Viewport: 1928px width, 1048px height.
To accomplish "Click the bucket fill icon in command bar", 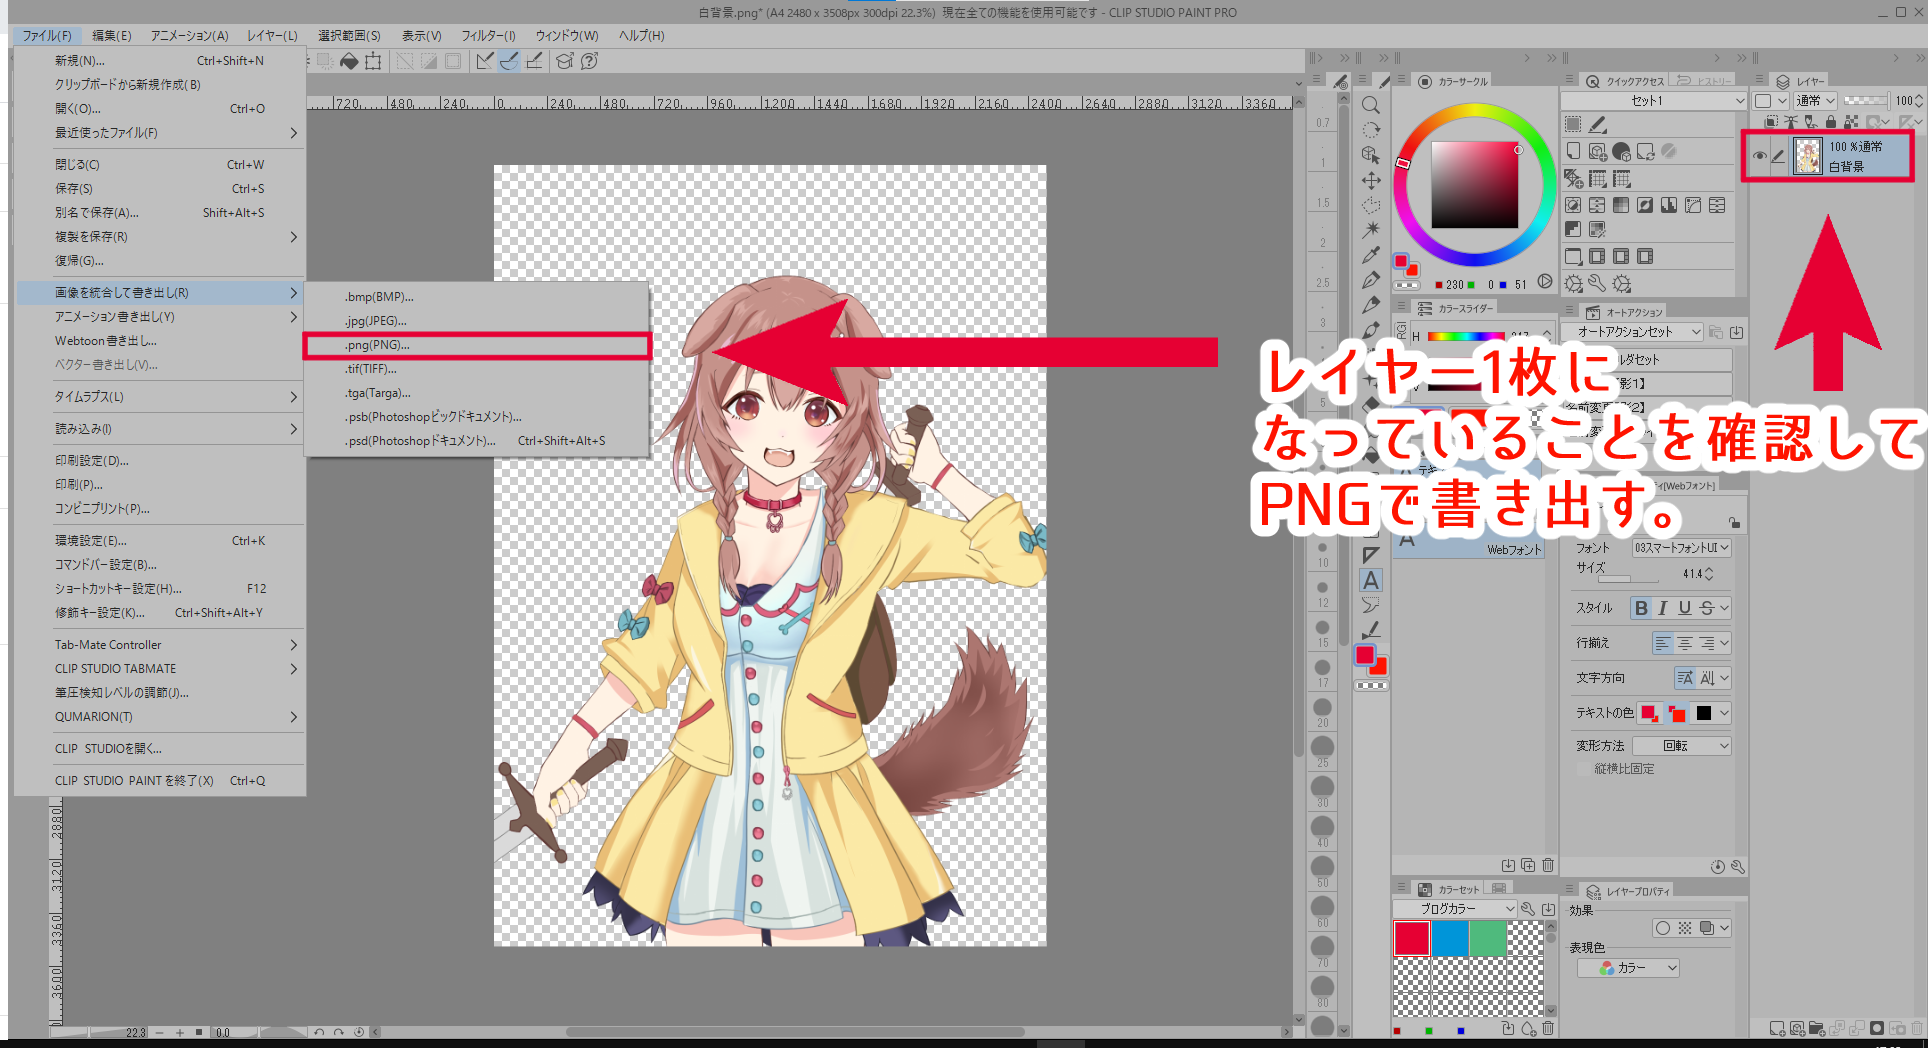I will tap(349, 61).
